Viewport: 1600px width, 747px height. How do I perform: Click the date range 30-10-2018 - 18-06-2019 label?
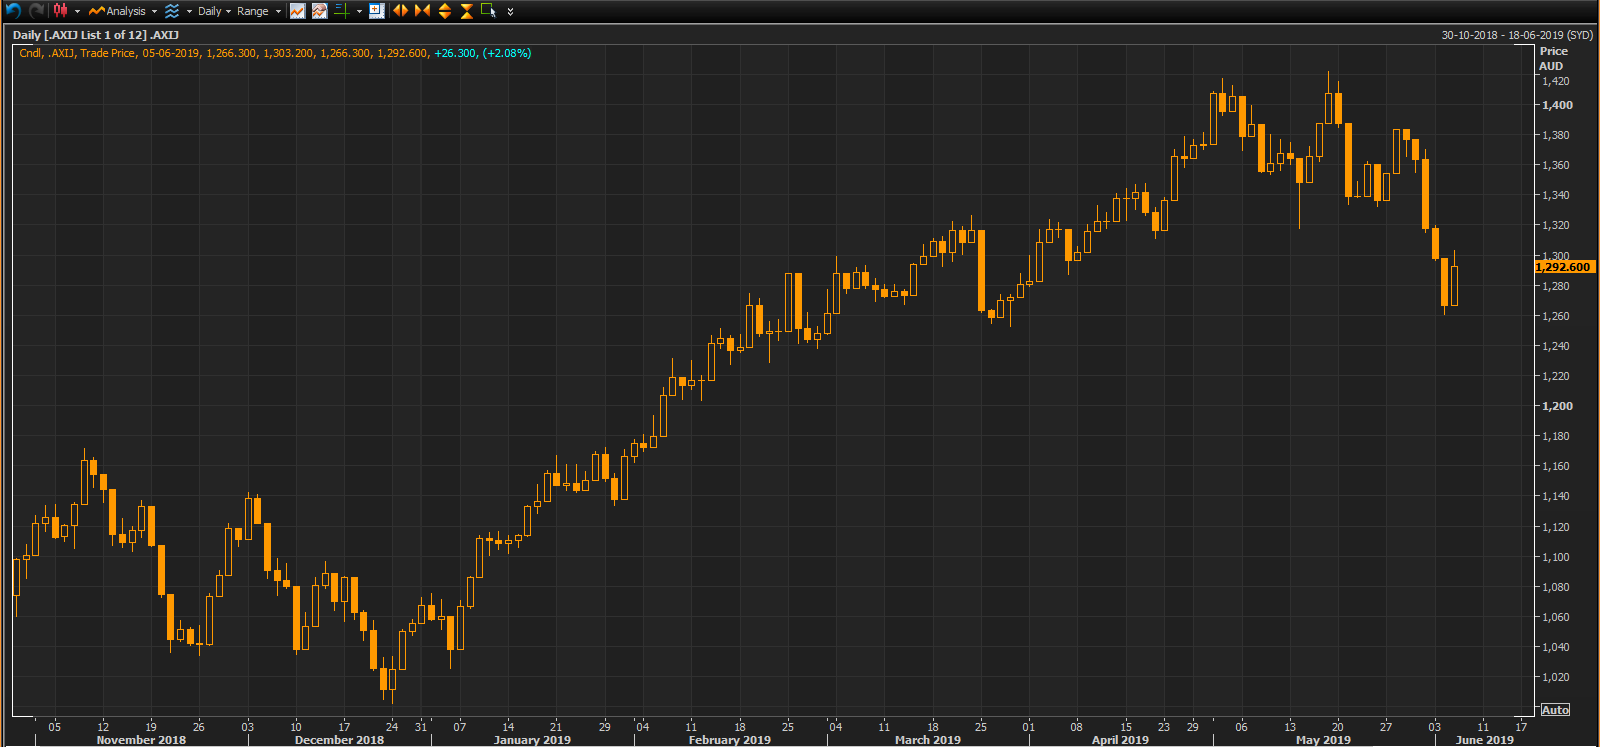tap(1517, 35)
